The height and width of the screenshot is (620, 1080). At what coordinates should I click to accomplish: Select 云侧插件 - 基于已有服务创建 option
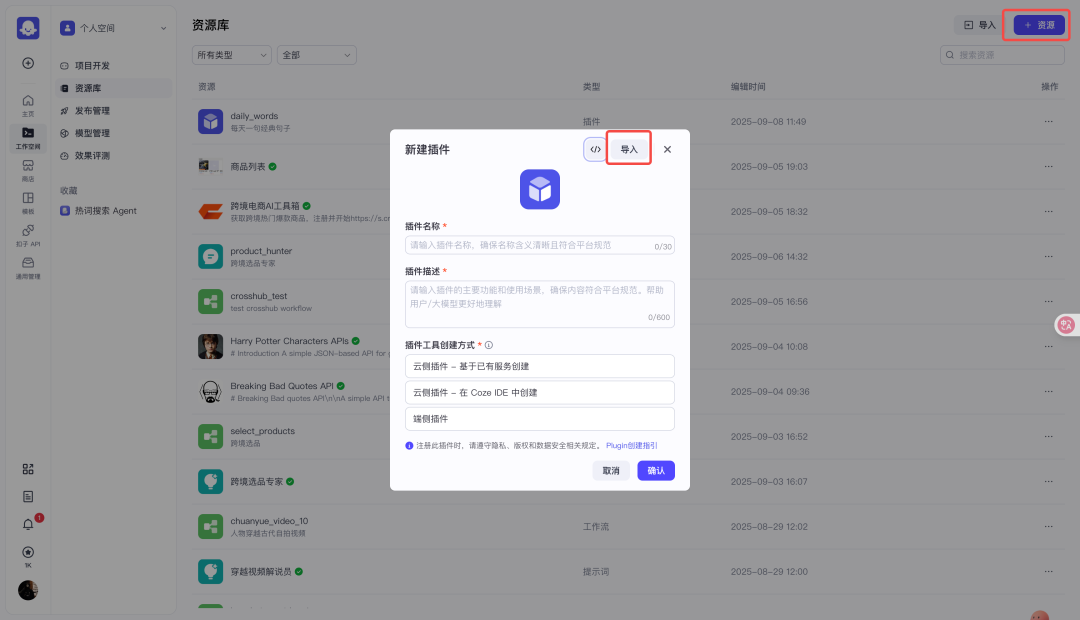click(x=539, y=366)
